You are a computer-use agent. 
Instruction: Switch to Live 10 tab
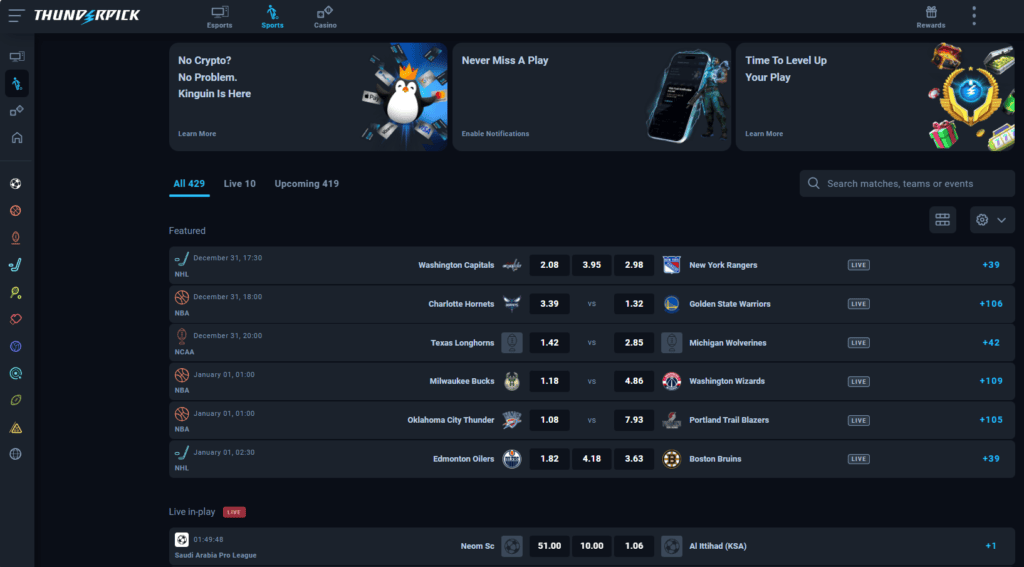(240, 184)
